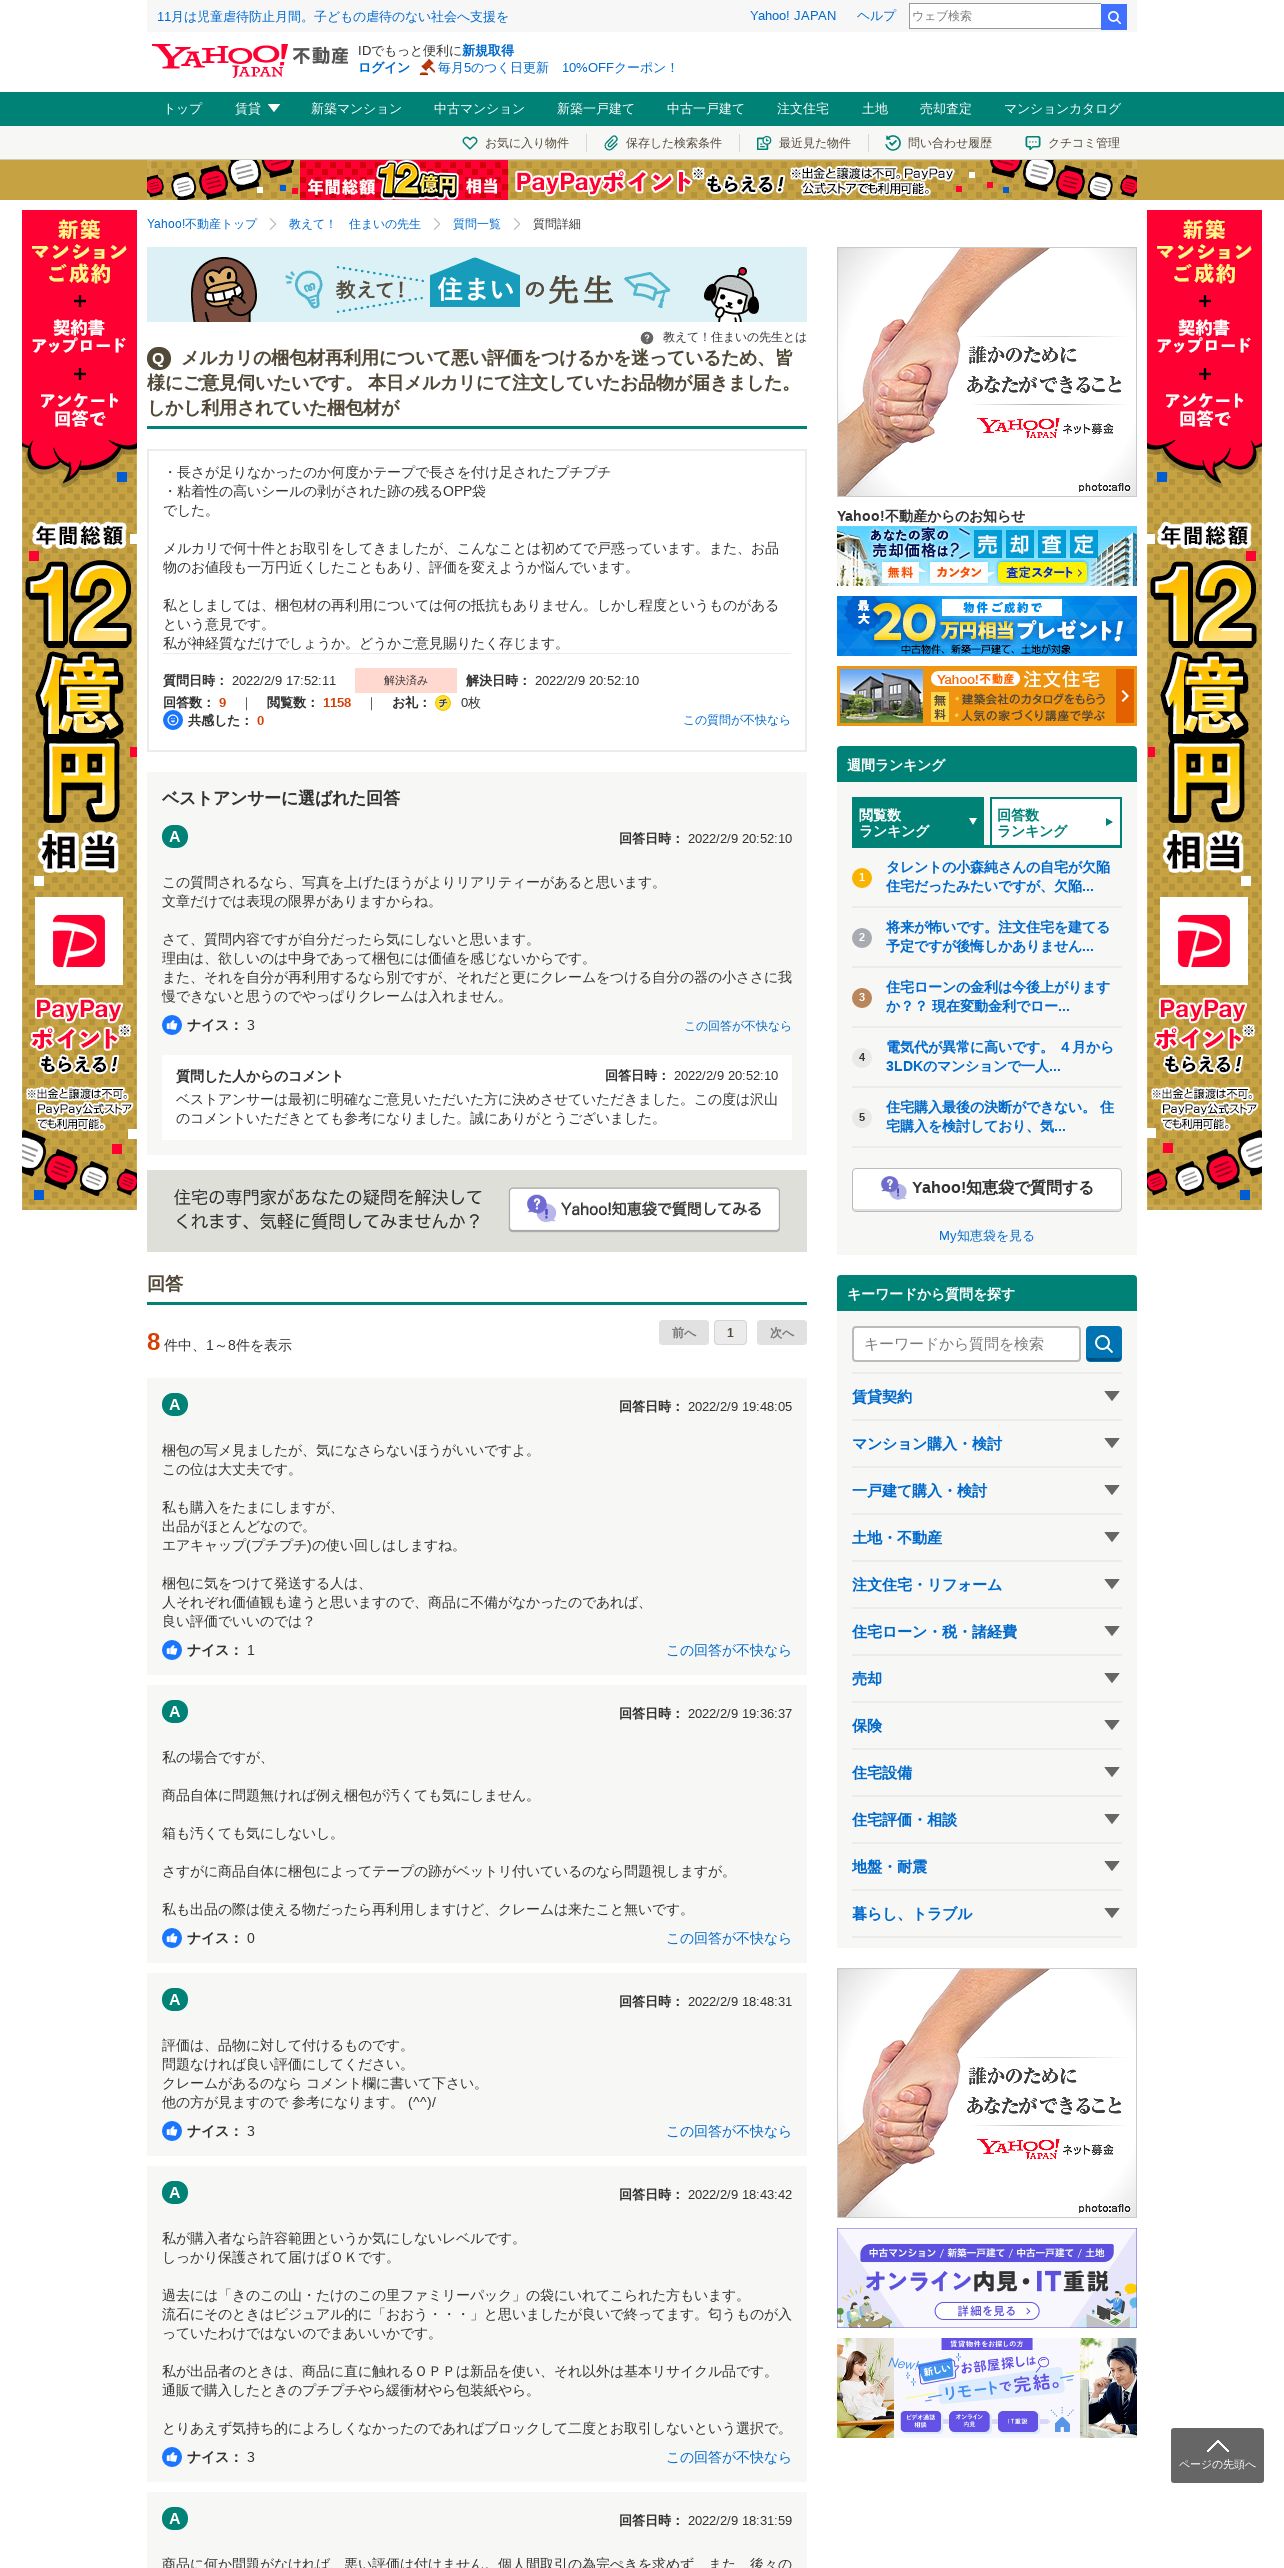Open 中古マンション nav menu item

(x=479, y=109)
